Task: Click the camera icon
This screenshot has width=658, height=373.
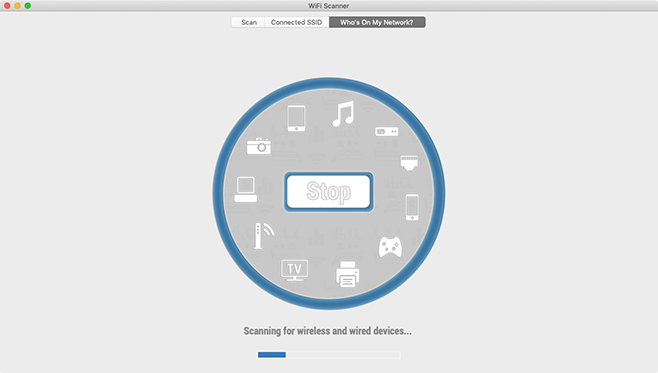Action: coord(258,146)
